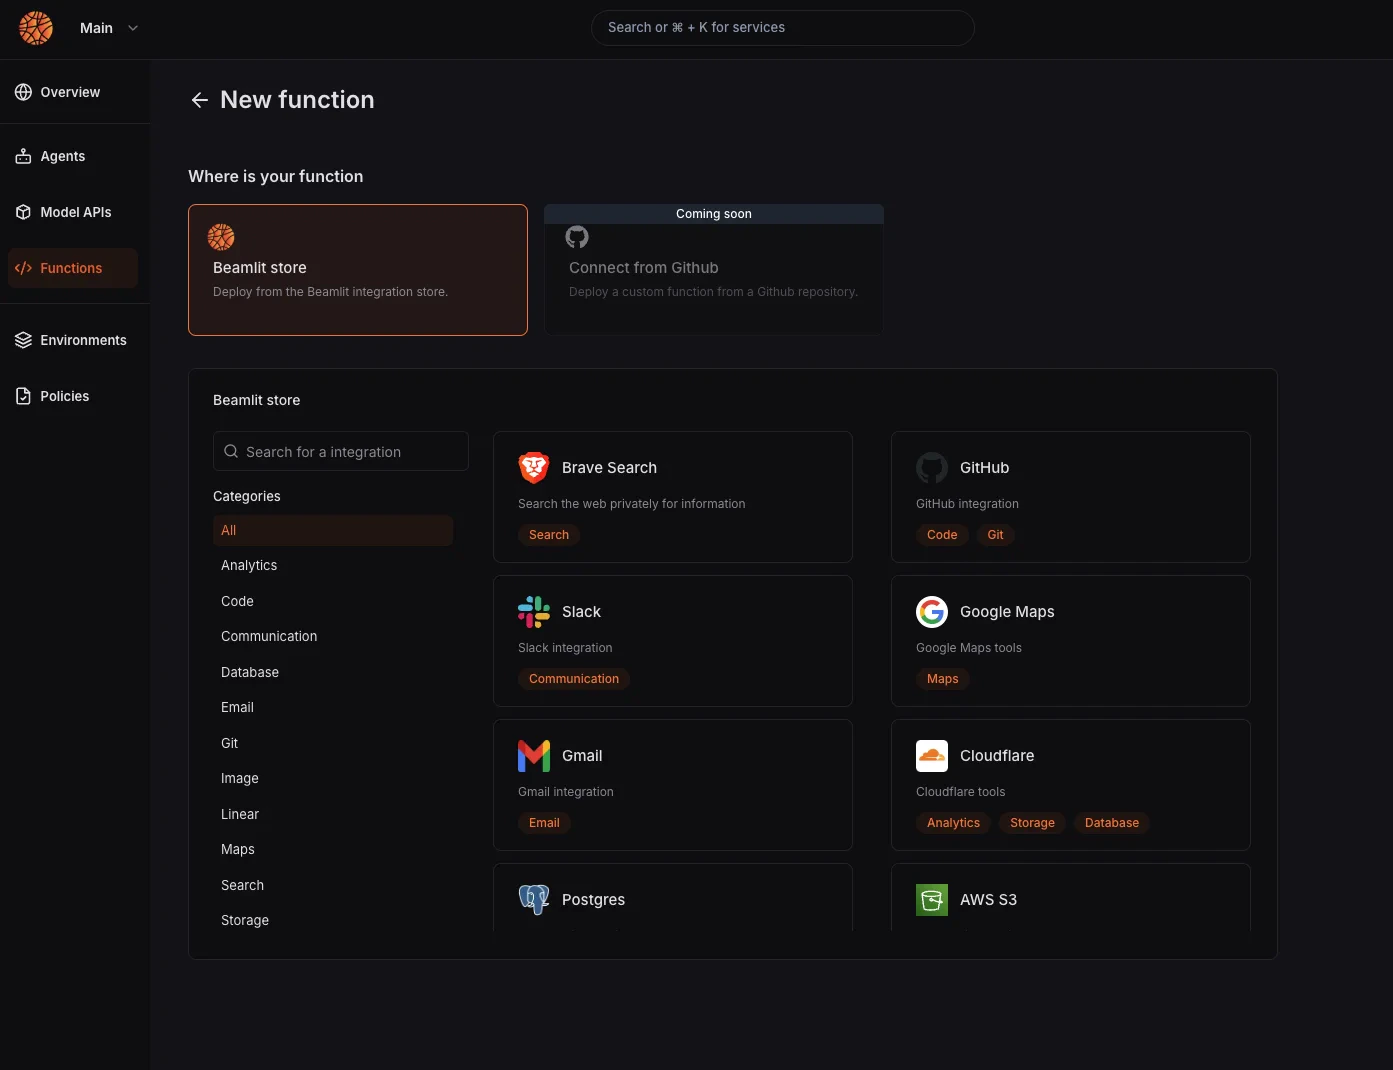1393x1070 pixels.
Task: Open the Brave Search integration card
Action: 672,497
